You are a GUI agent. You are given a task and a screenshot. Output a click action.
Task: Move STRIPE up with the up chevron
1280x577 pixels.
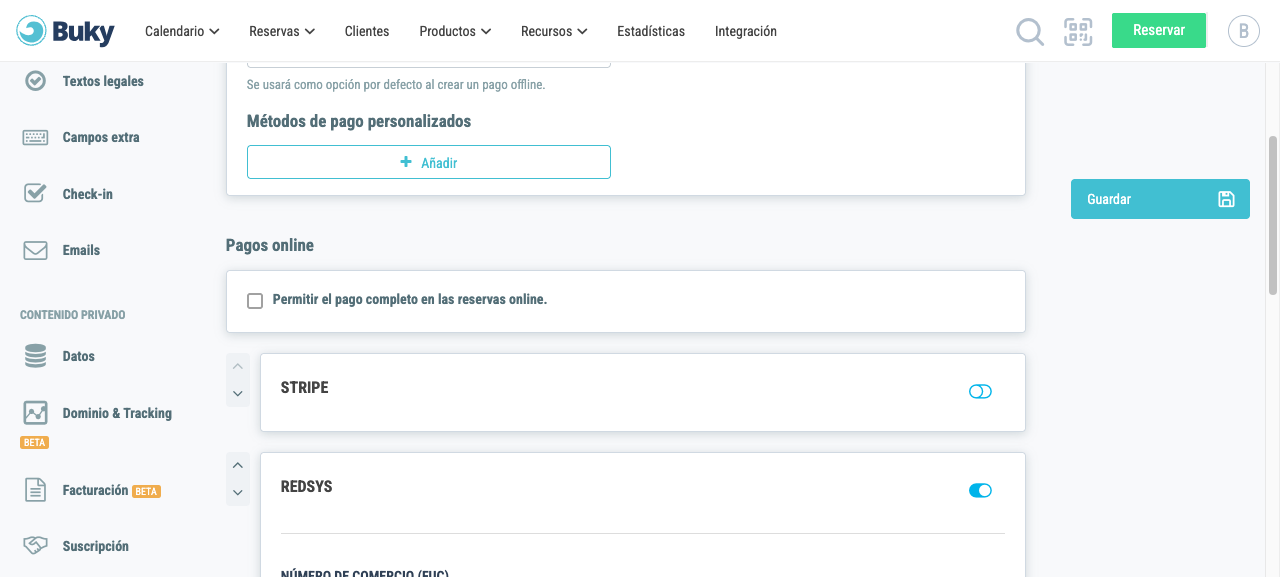238,366
